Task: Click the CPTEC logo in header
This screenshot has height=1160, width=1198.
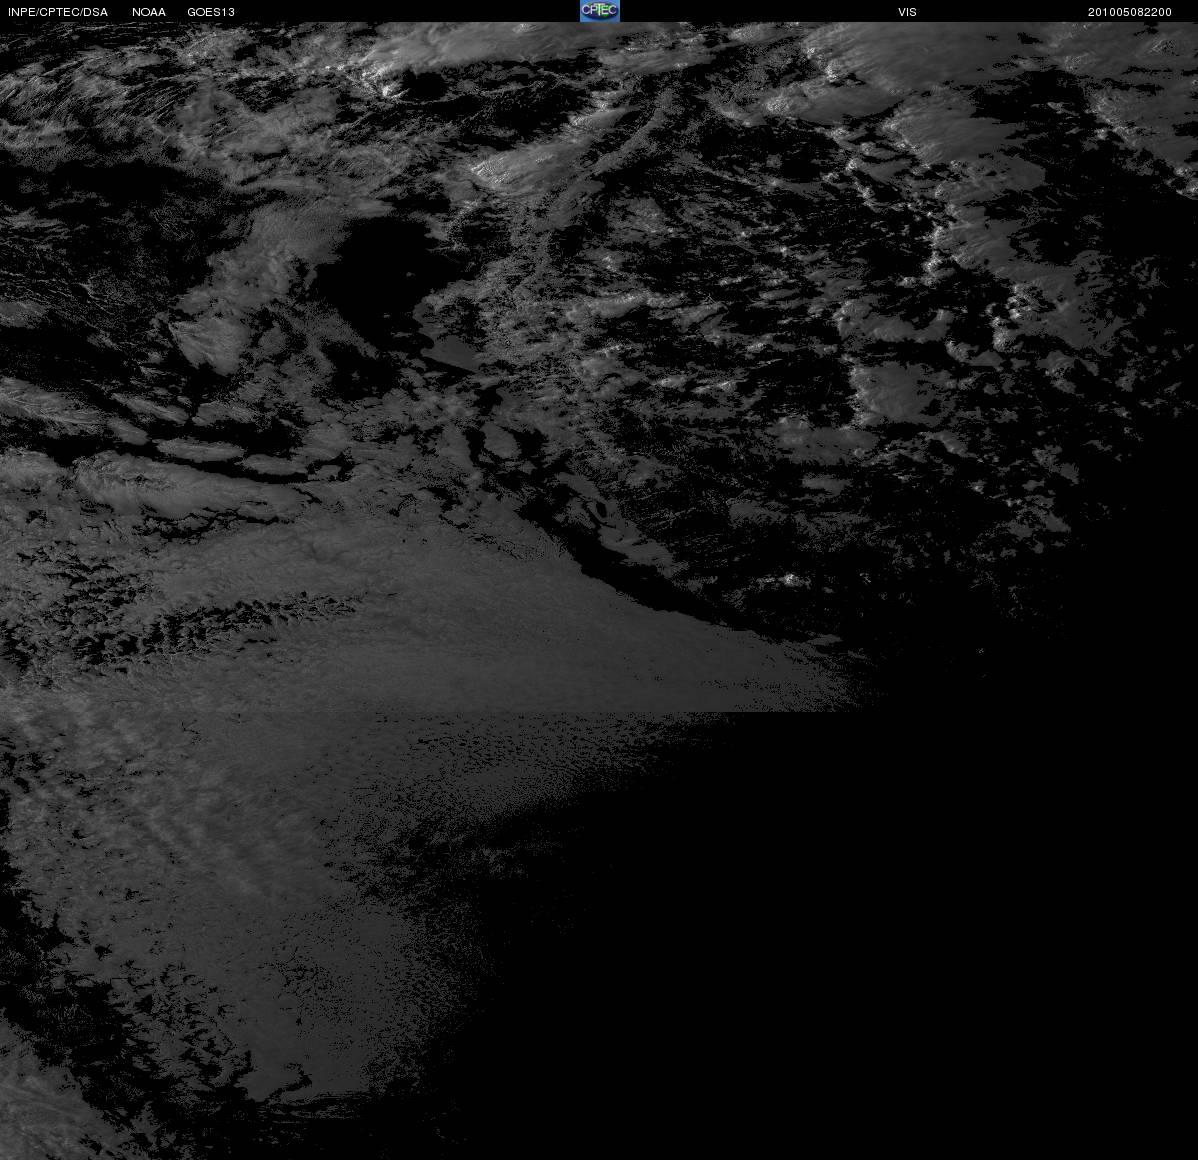Action: point(599,11)
